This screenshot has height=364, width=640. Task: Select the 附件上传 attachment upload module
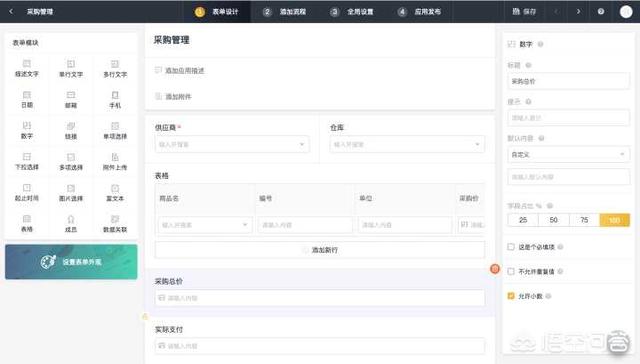pyautogui.click(x=115, y=162)
